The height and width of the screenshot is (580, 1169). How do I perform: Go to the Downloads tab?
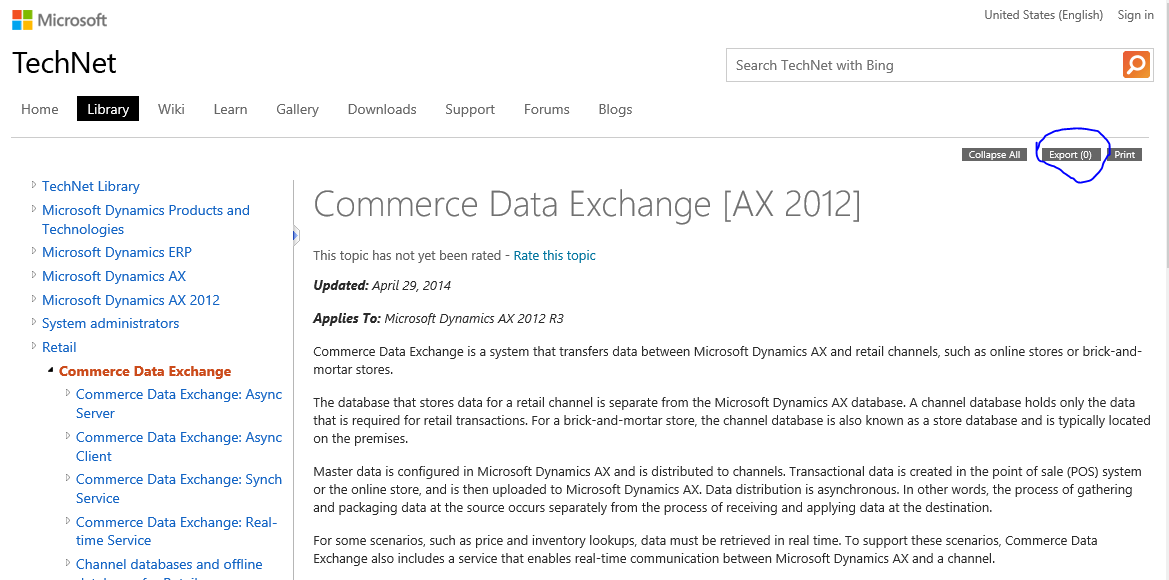tap(382, 109)
